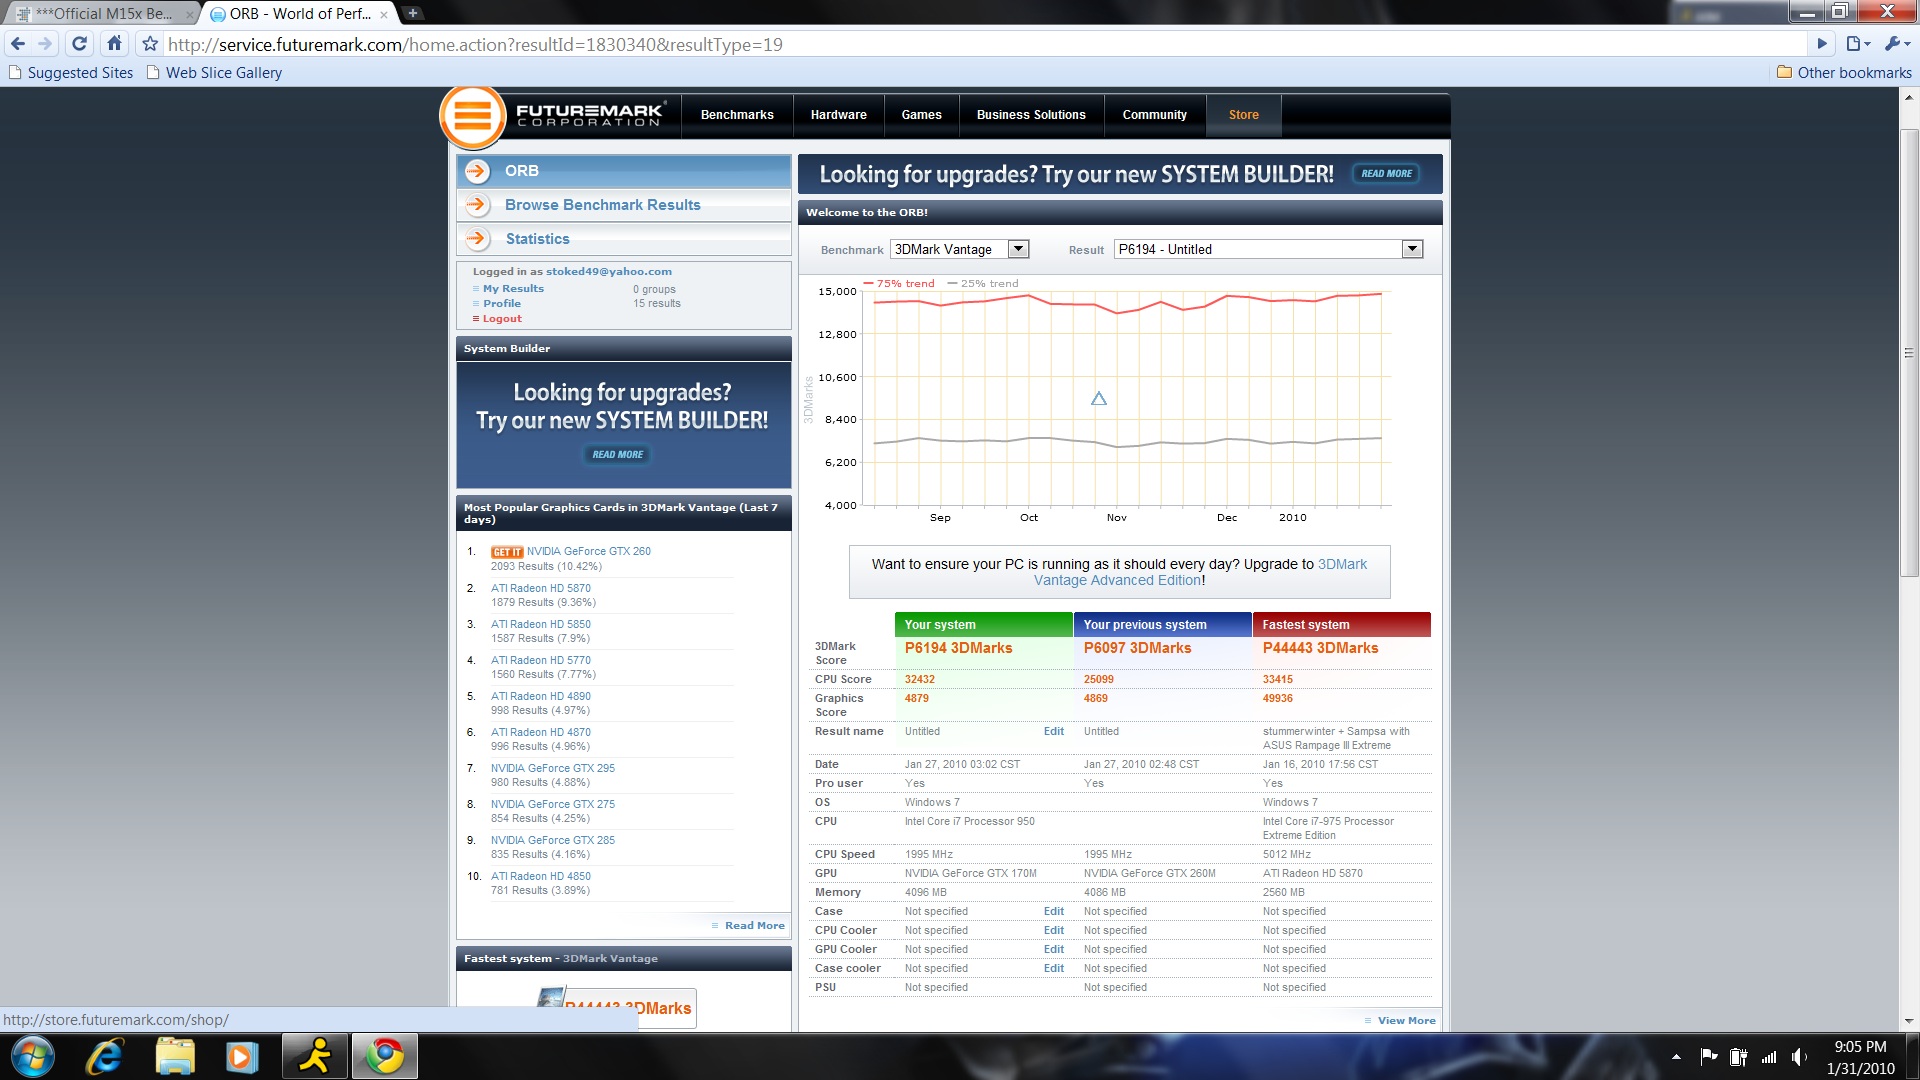Open Suggested Sites bookmark
The image size is (1920, 1080).
pos(71,73)
